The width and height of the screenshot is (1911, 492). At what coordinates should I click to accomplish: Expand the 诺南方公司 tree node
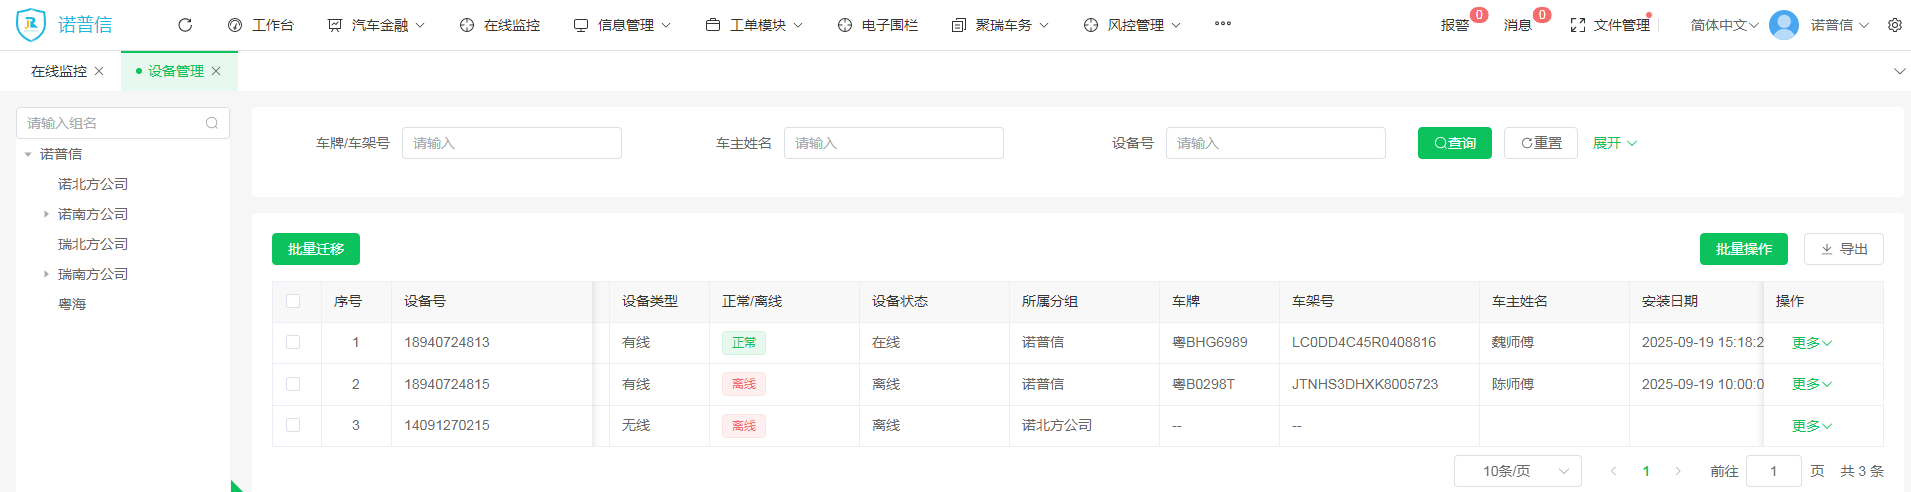tap(46, 214)
